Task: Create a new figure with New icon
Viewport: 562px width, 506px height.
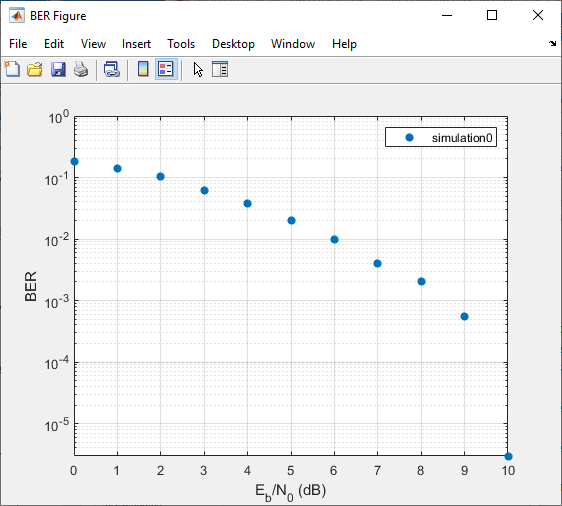Action: tap(12, 69)
